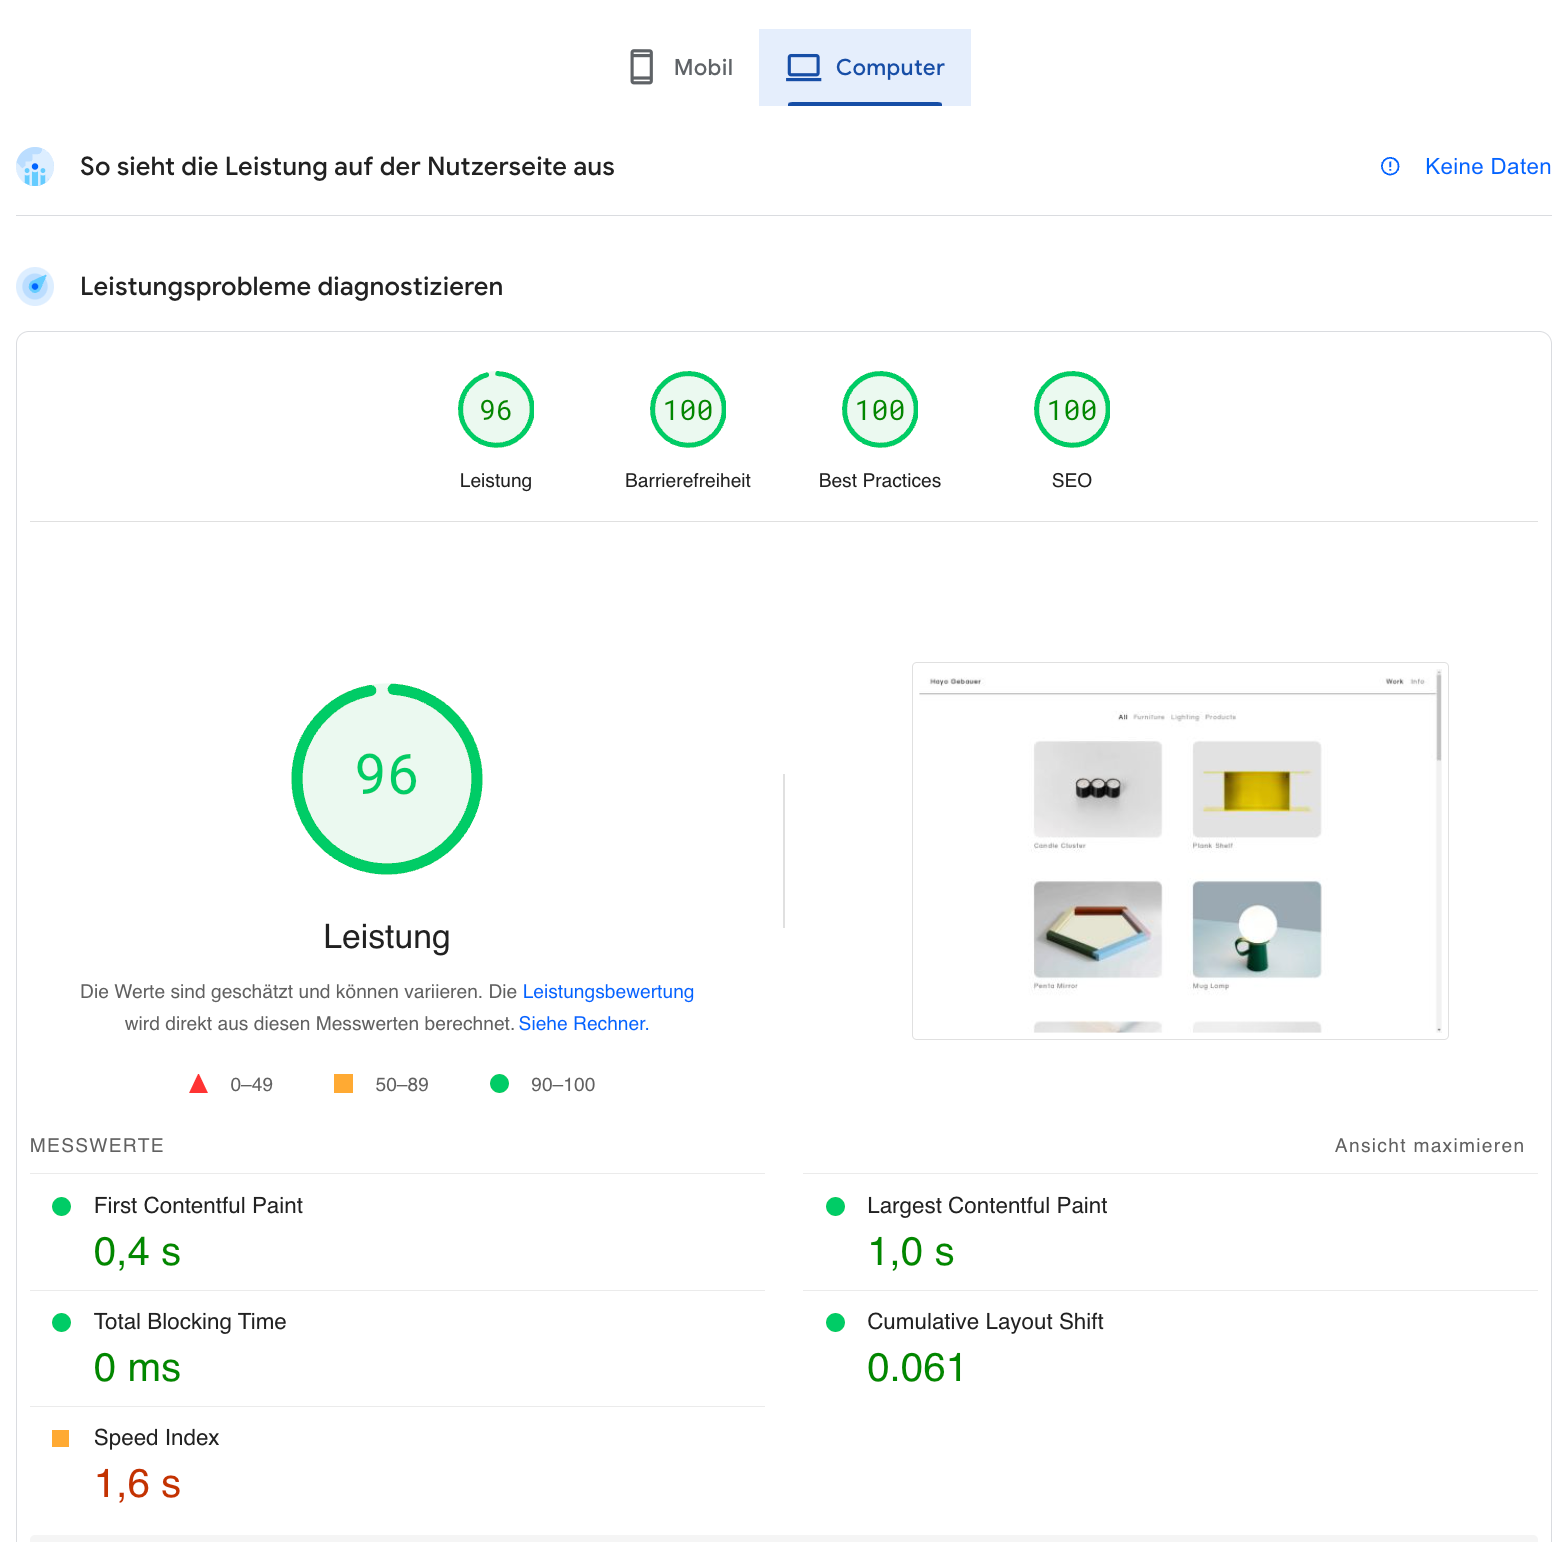1568x1542 pixels.
Task: Click the page screenshot thumbnail
Action: click(x=1180, y=851)
